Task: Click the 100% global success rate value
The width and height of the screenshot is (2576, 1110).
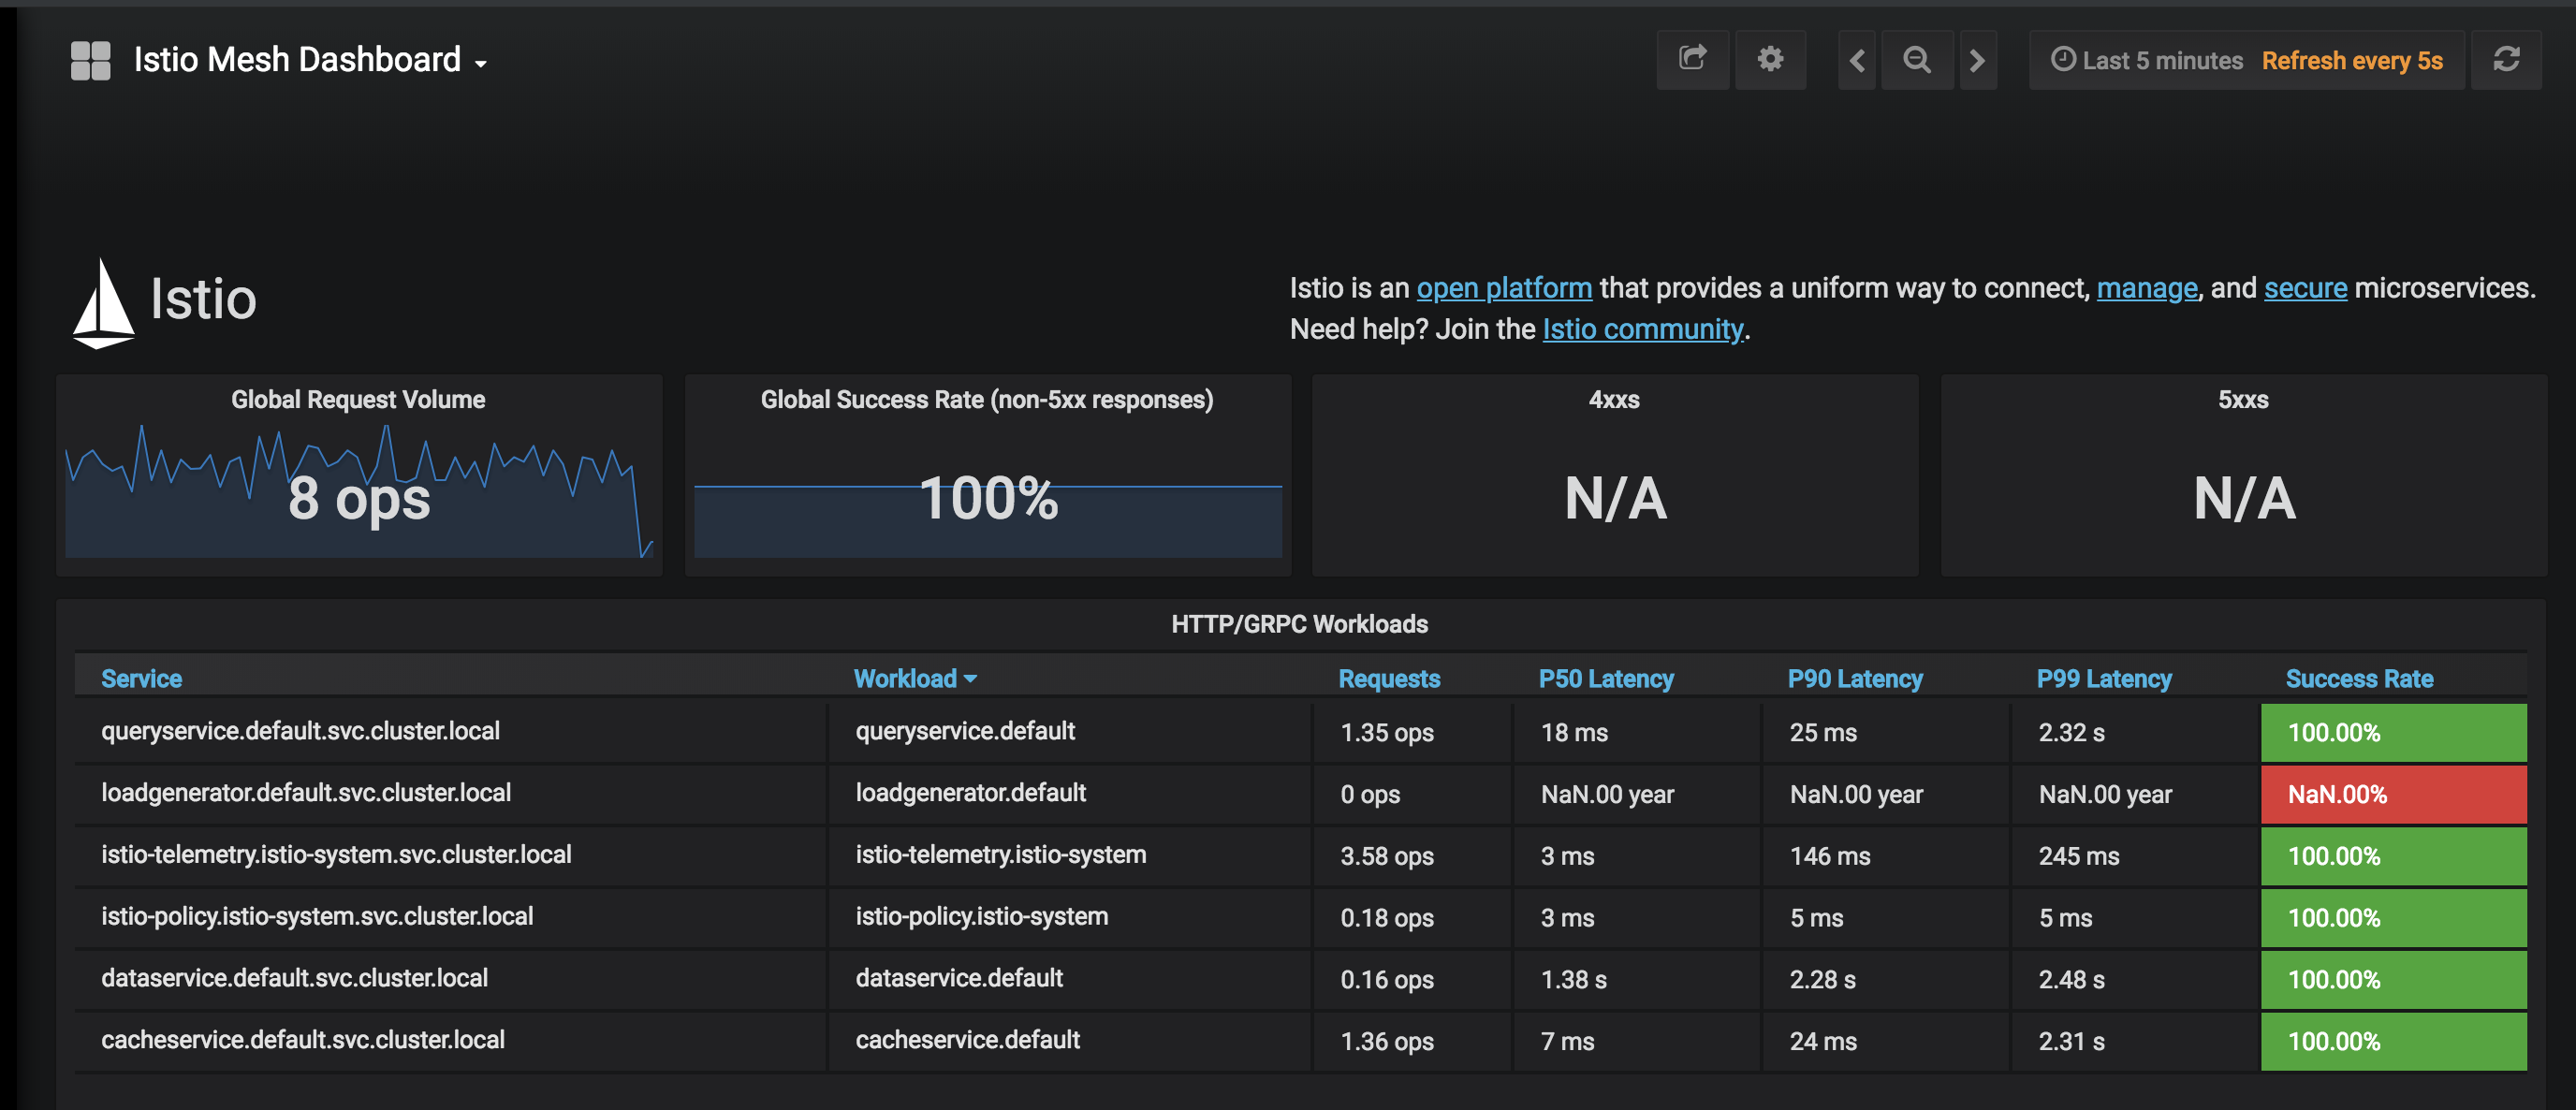Action: click(988, 497)
